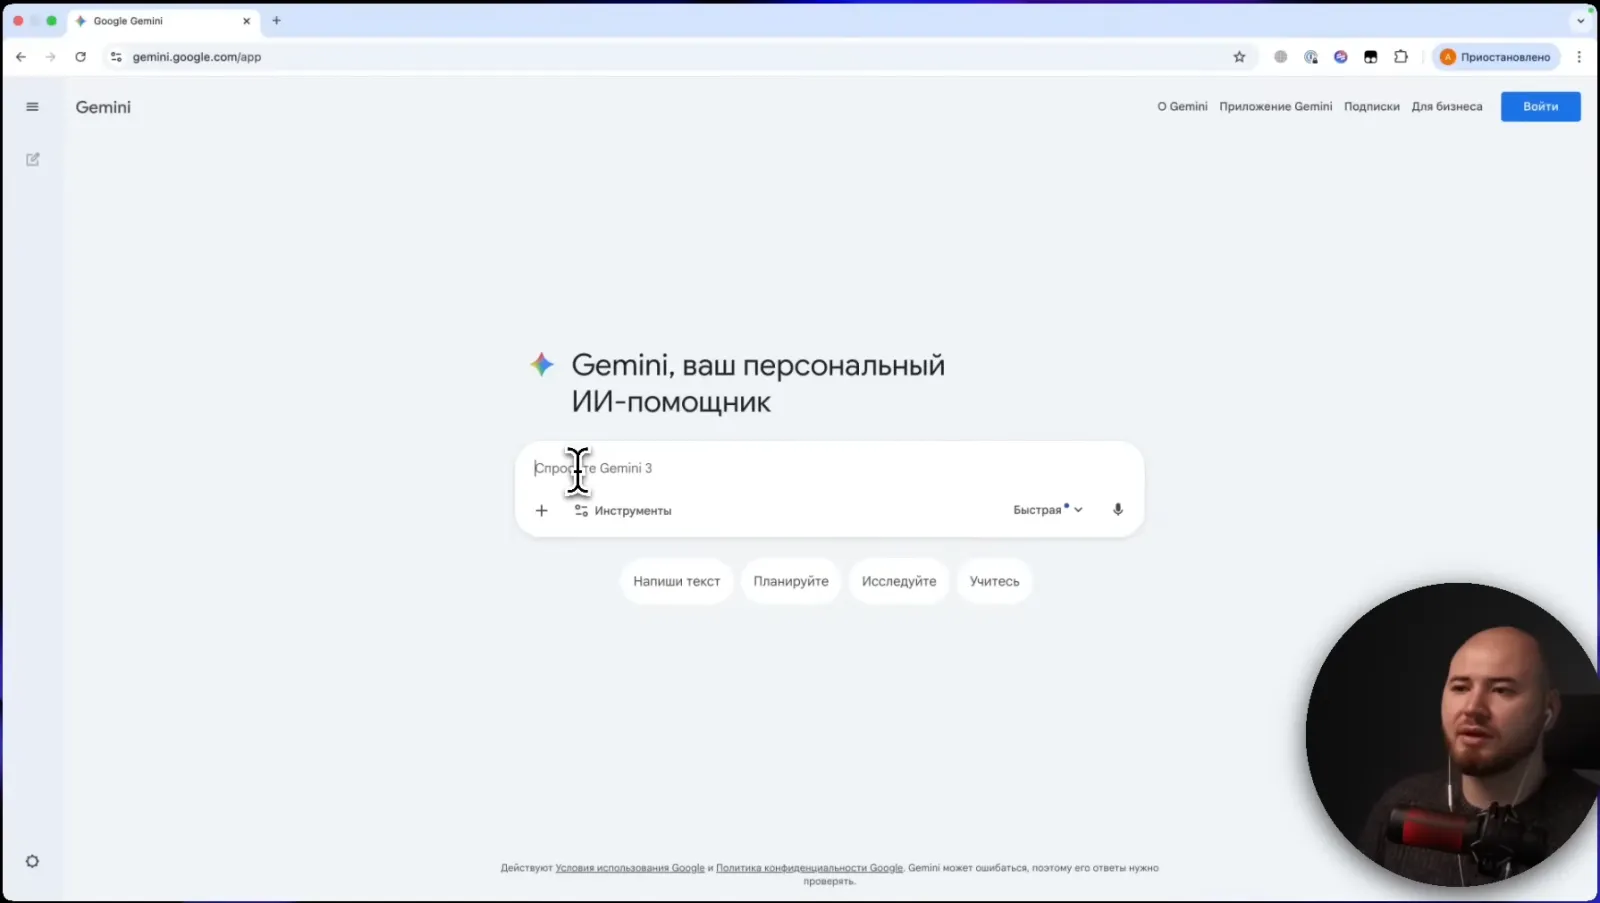Click the purple round extension icon
The width and height of the screenshot is (1600, 903).
pos(1341,57)
